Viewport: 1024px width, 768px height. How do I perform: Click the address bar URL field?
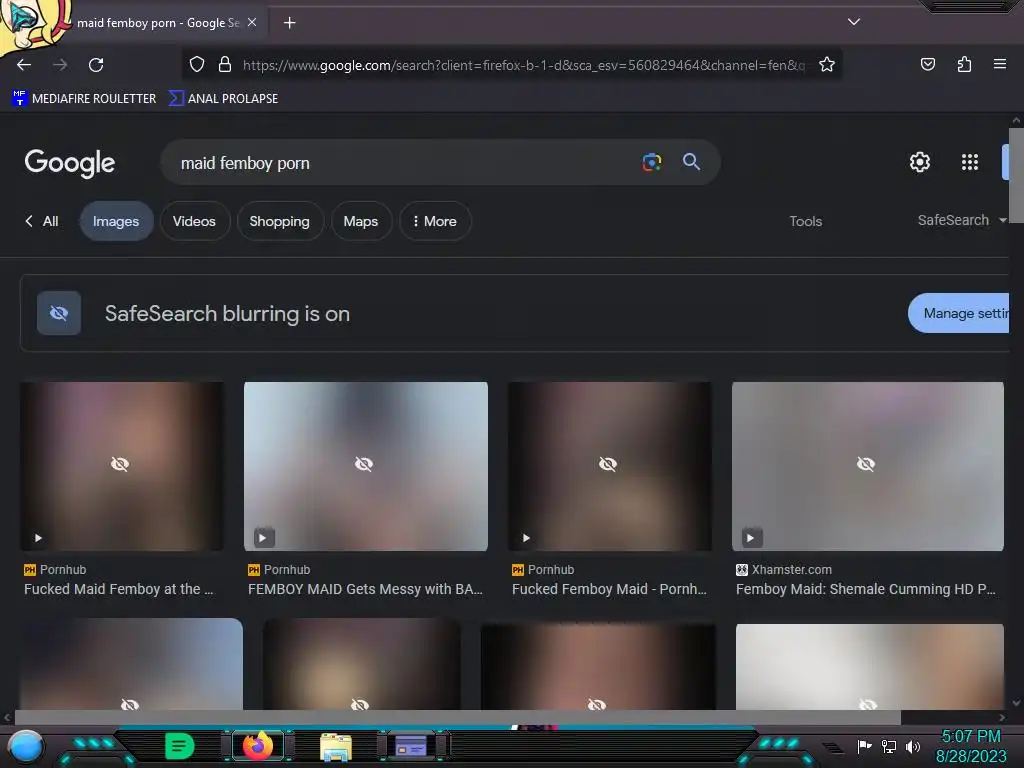(524, 65)
